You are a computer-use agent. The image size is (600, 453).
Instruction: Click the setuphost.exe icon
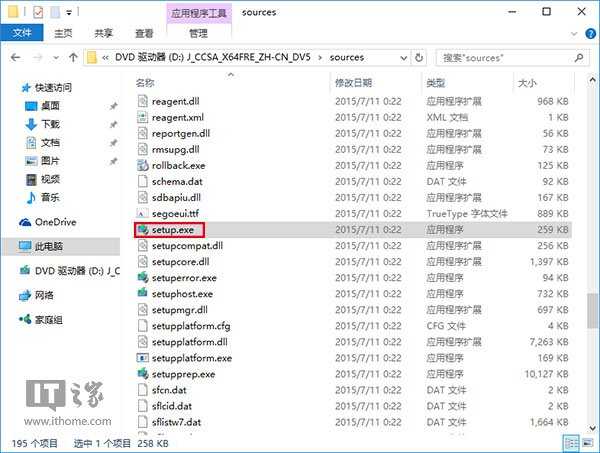point(143,294)
